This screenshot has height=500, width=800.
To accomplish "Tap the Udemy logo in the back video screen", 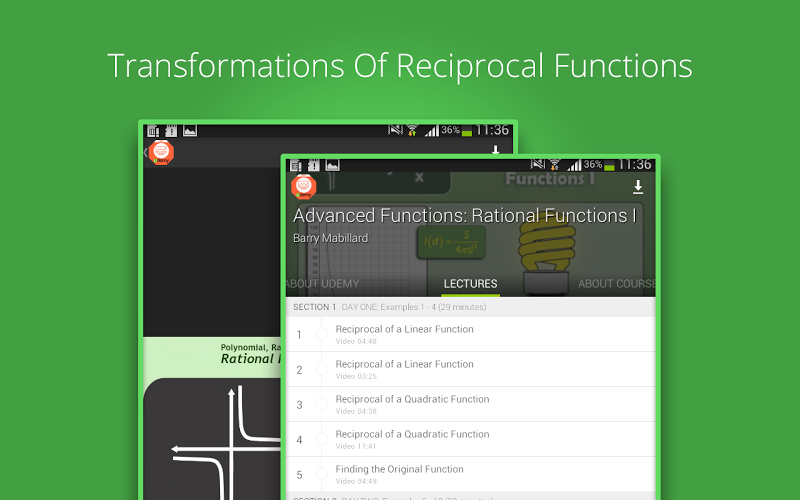I will coord(161,153).
